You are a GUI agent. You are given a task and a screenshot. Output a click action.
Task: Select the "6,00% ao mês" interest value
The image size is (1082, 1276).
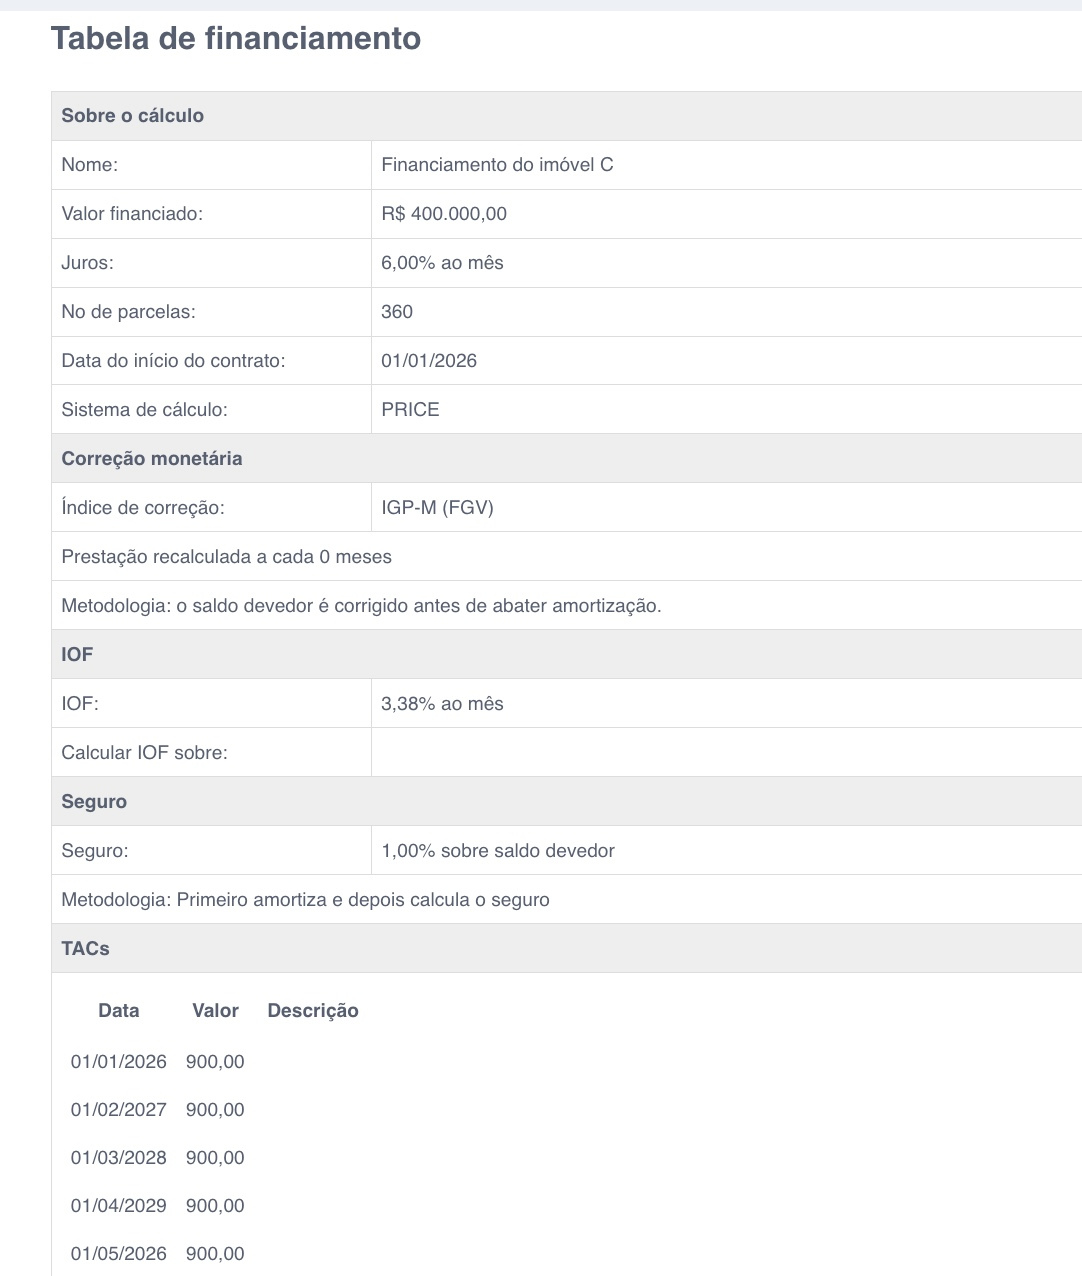click(x=442, y=263)
